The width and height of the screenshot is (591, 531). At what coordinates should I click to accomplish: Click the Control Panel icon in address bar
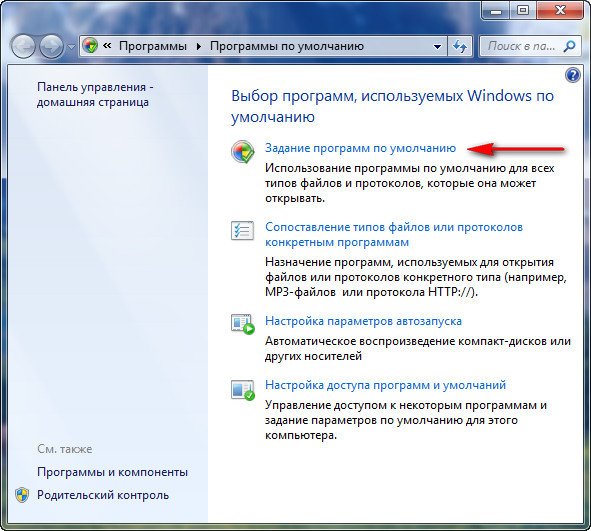click(x=90, y=46)
